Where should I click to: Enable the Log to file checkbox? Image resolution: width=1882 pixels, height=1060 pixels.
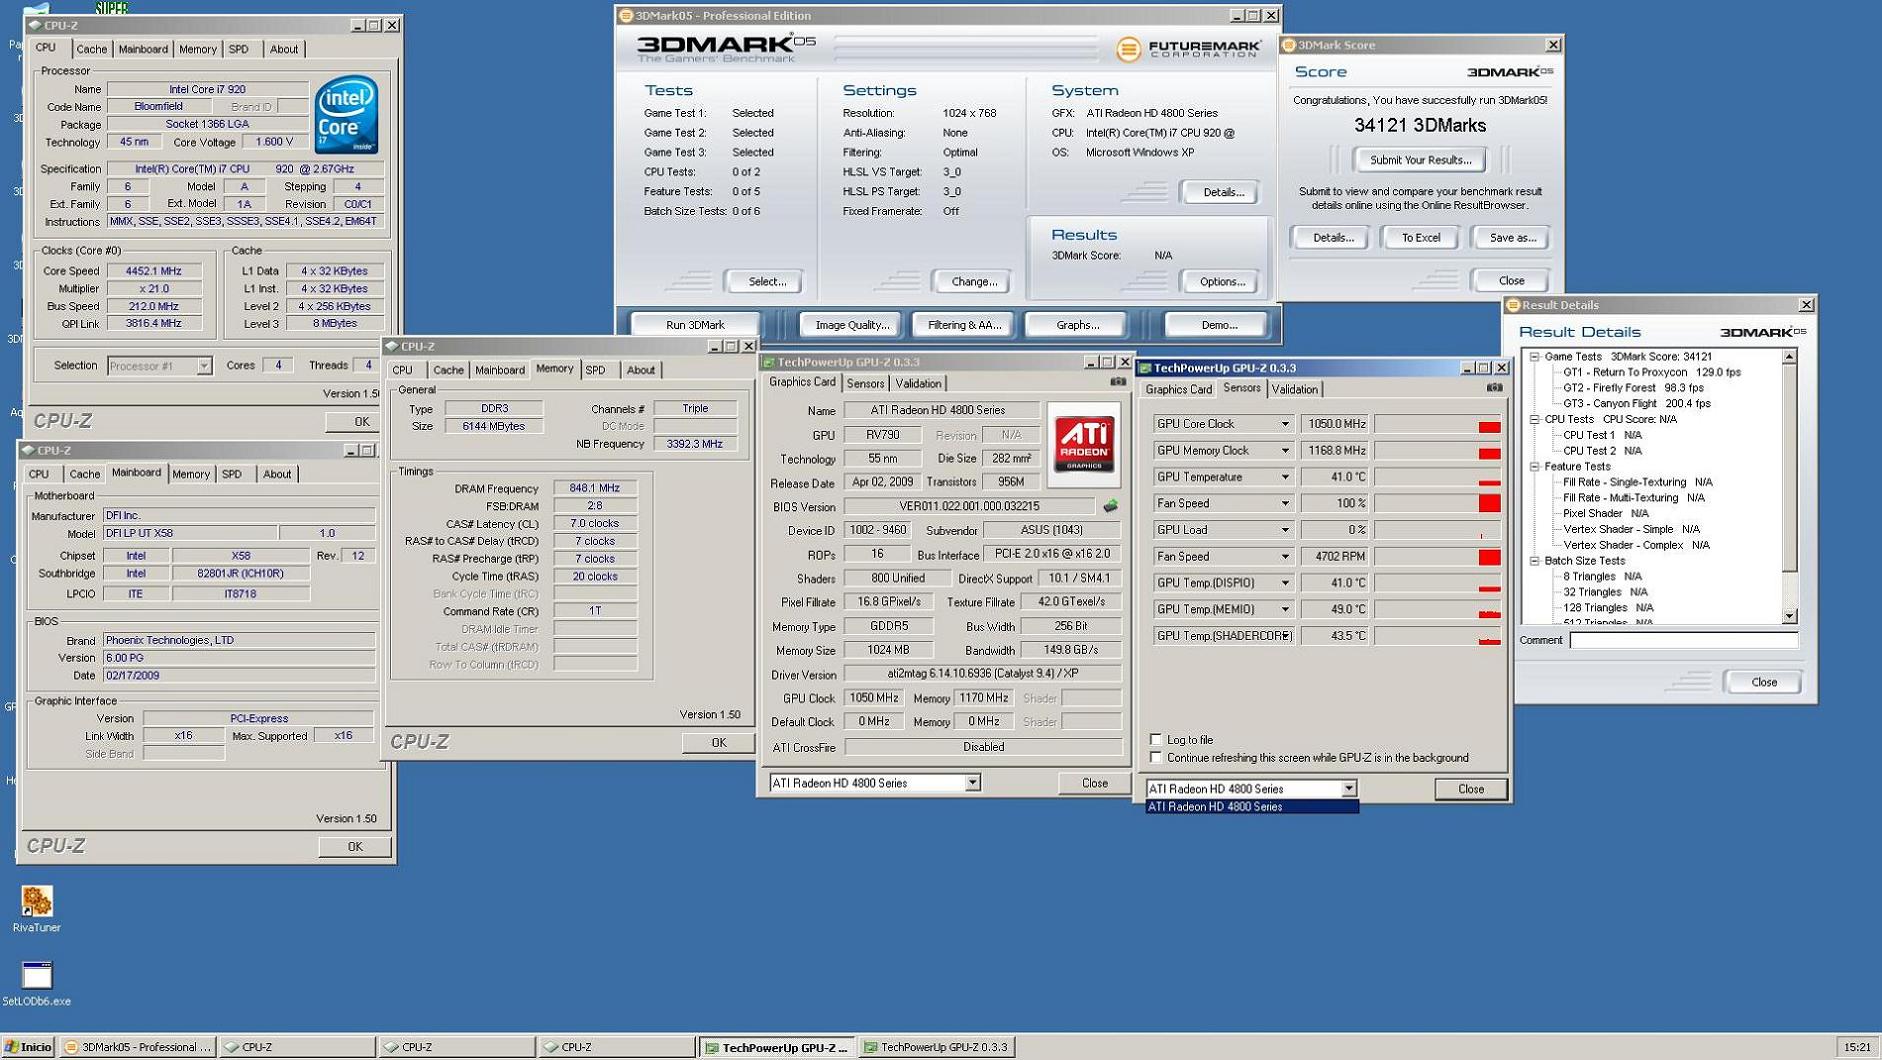tap(1156, 740)
